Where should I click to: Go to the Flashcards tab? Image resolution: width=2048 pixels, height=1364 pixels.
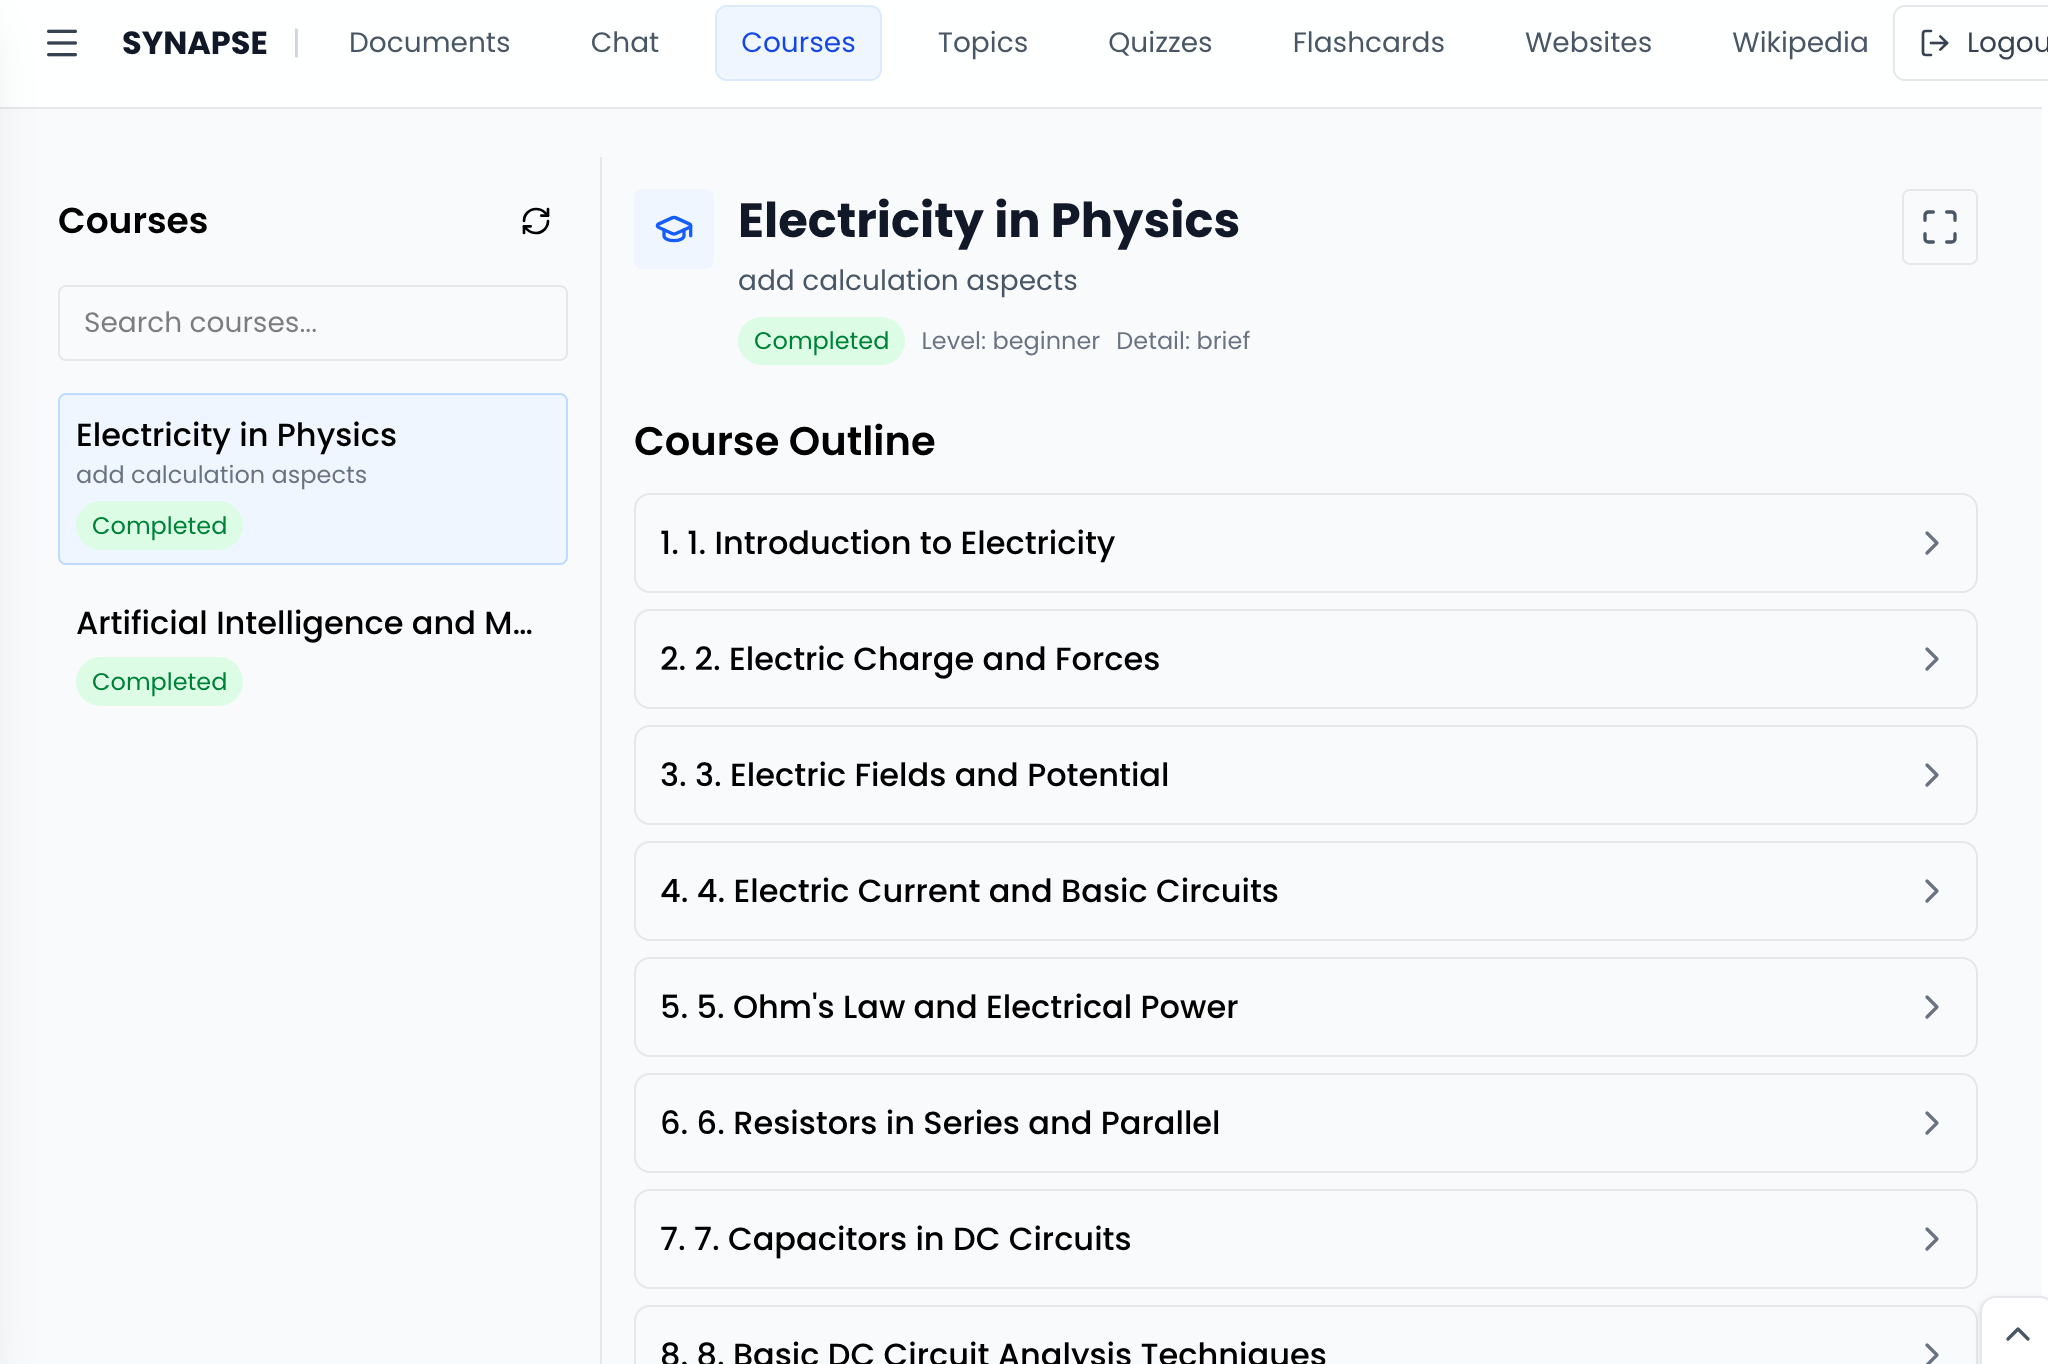[1368, 43]
